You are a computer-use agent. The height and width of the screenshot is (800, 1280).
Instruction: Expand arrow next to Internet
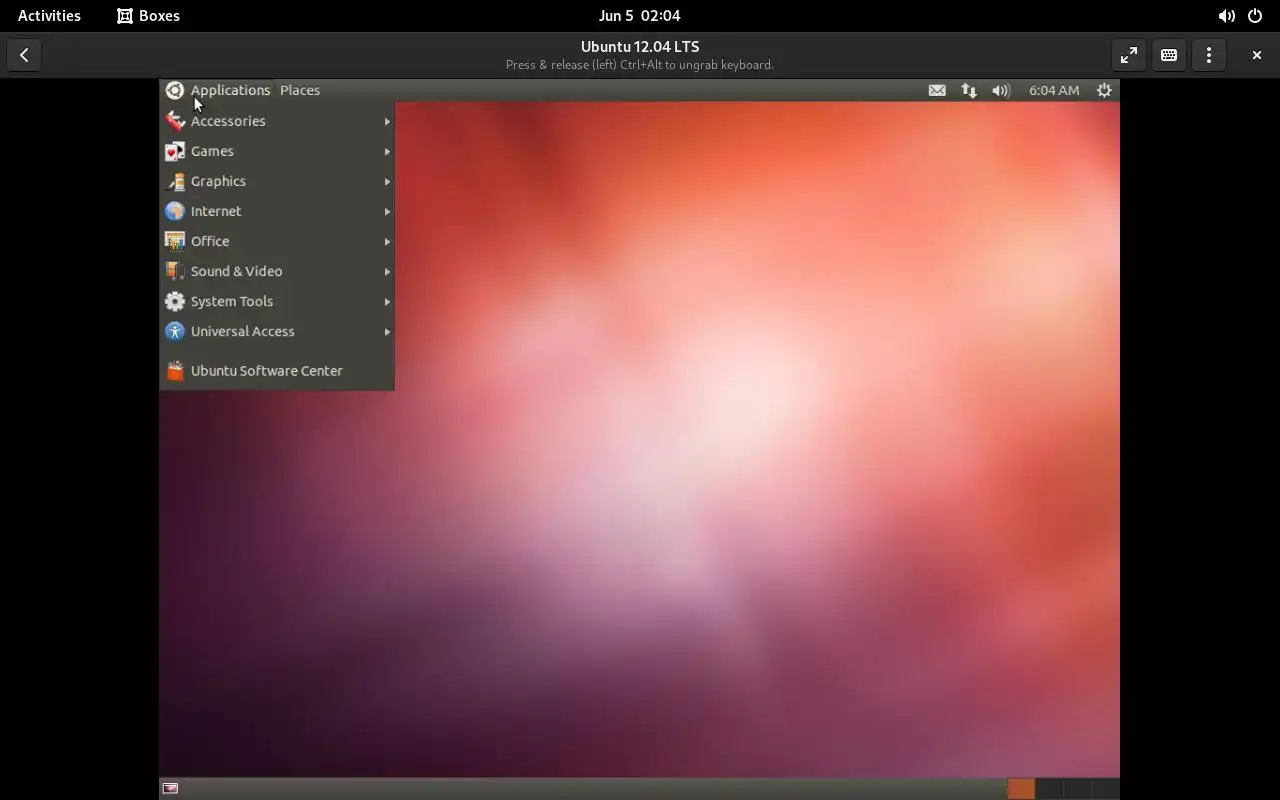[x=387, y=211]
